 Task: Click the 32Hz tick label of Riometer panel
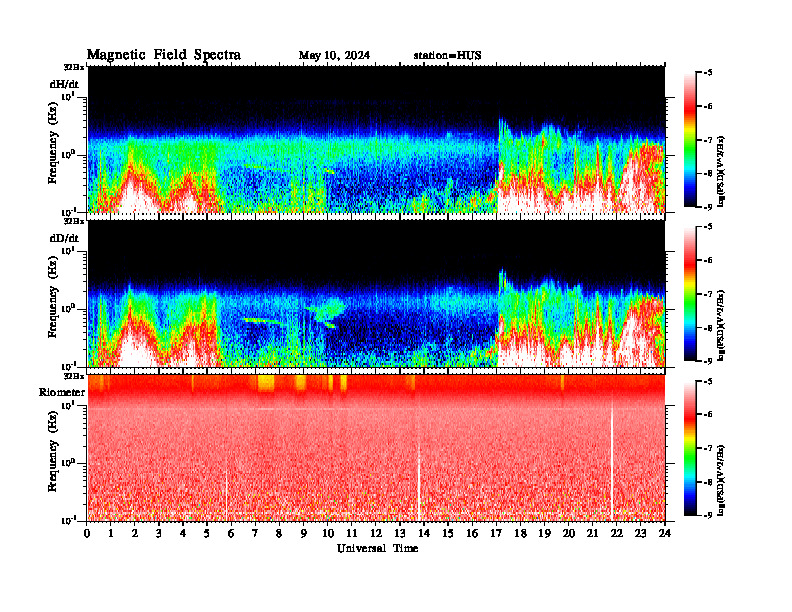click(x=74, y=376)
